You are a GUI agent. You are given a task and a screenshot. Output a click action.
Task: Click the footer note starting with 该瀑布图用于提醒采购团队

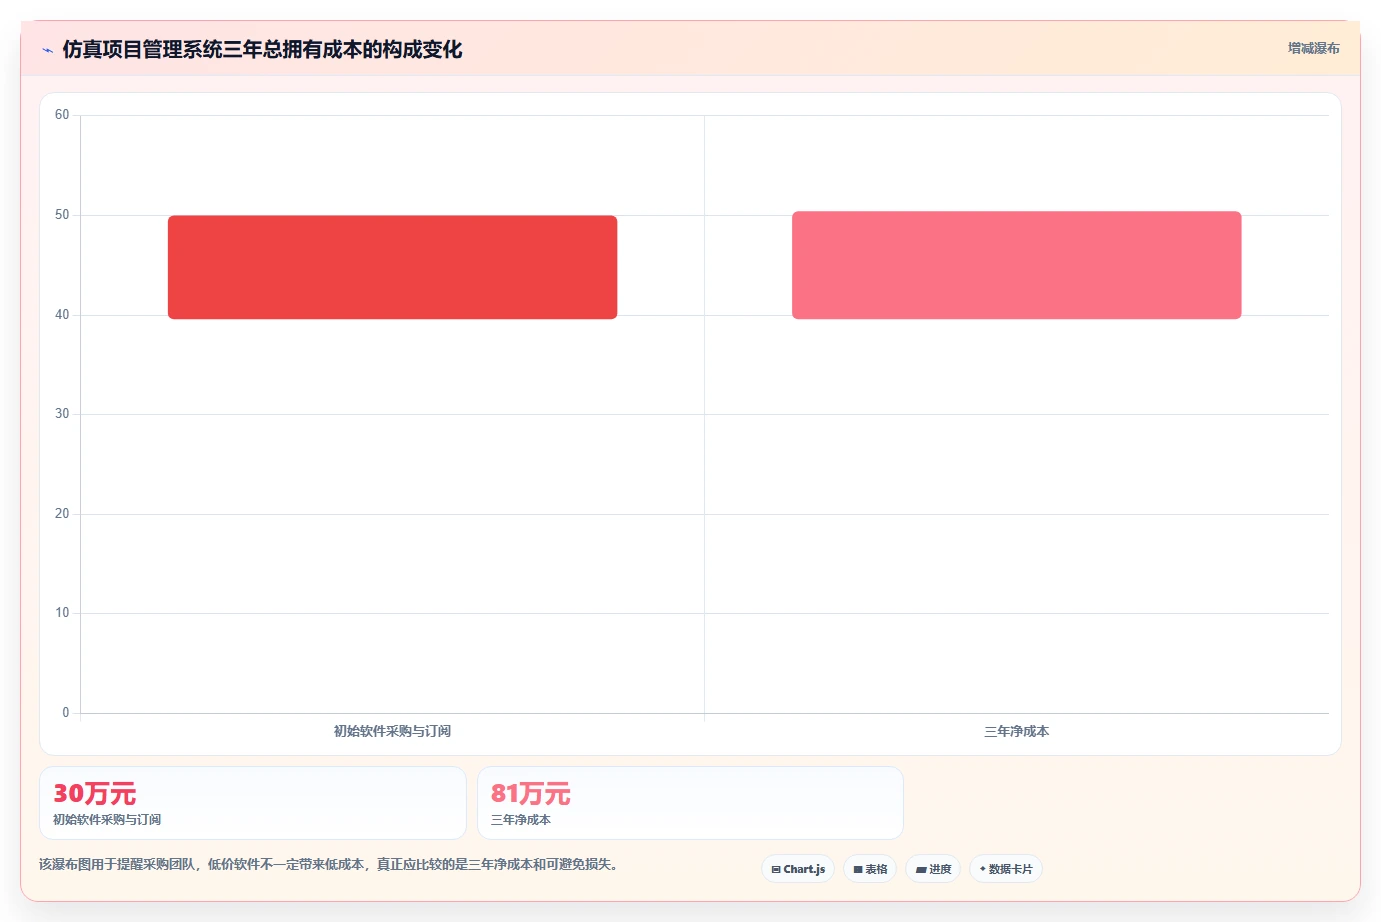(328, 864)
